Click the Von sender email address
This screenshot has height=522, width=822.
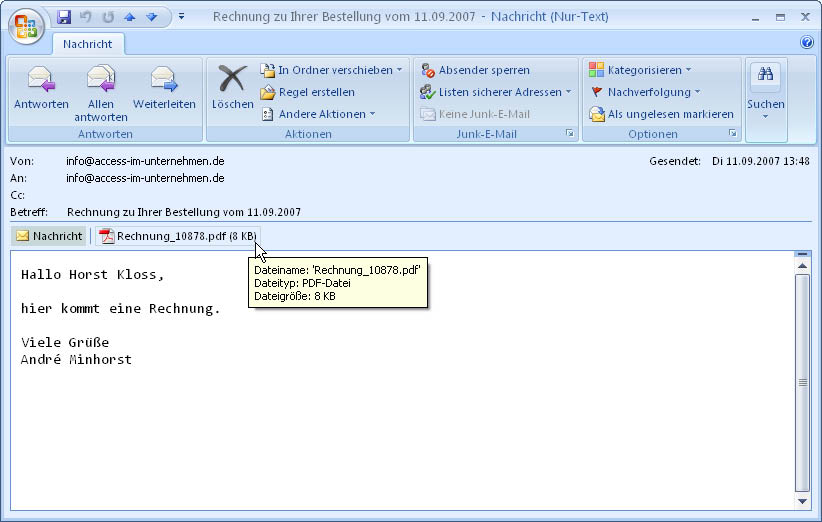coord(145,161)
